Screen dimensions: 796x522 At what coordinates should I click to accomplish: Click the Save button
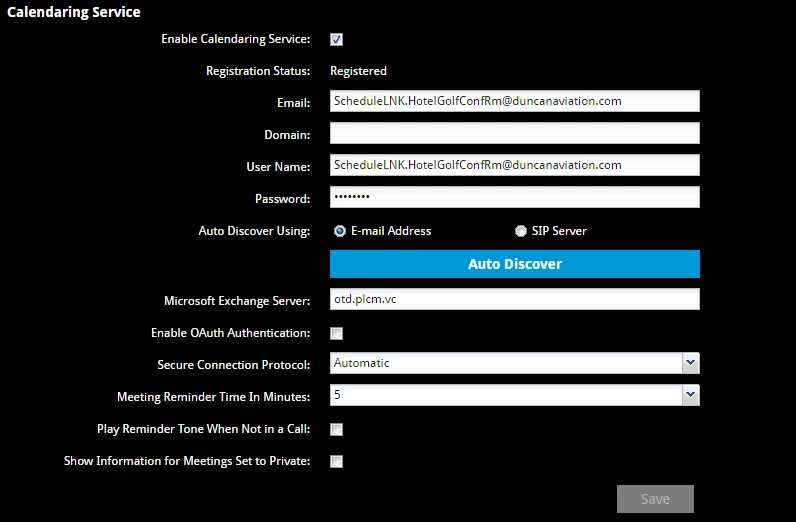655,499
